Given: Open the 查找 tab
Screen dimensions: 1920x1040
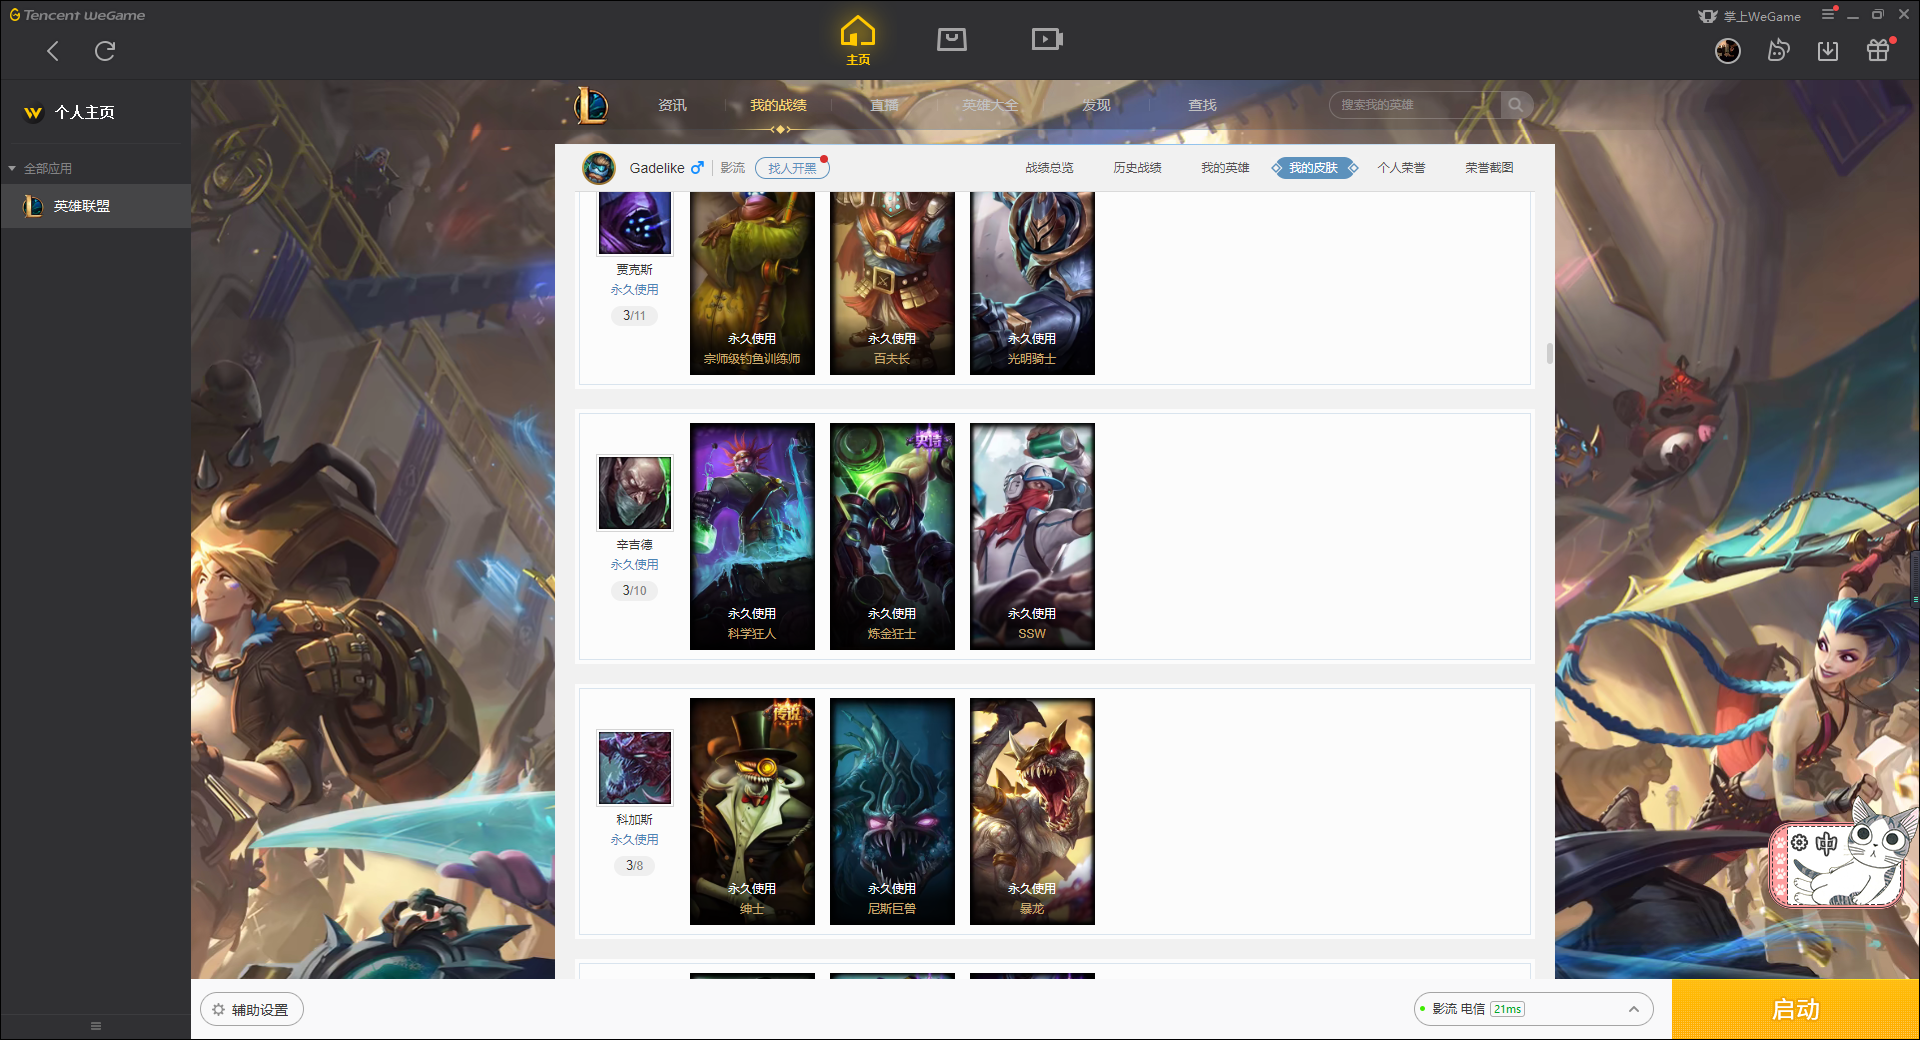Looking at the screenshot, I should click(1202, 105).
